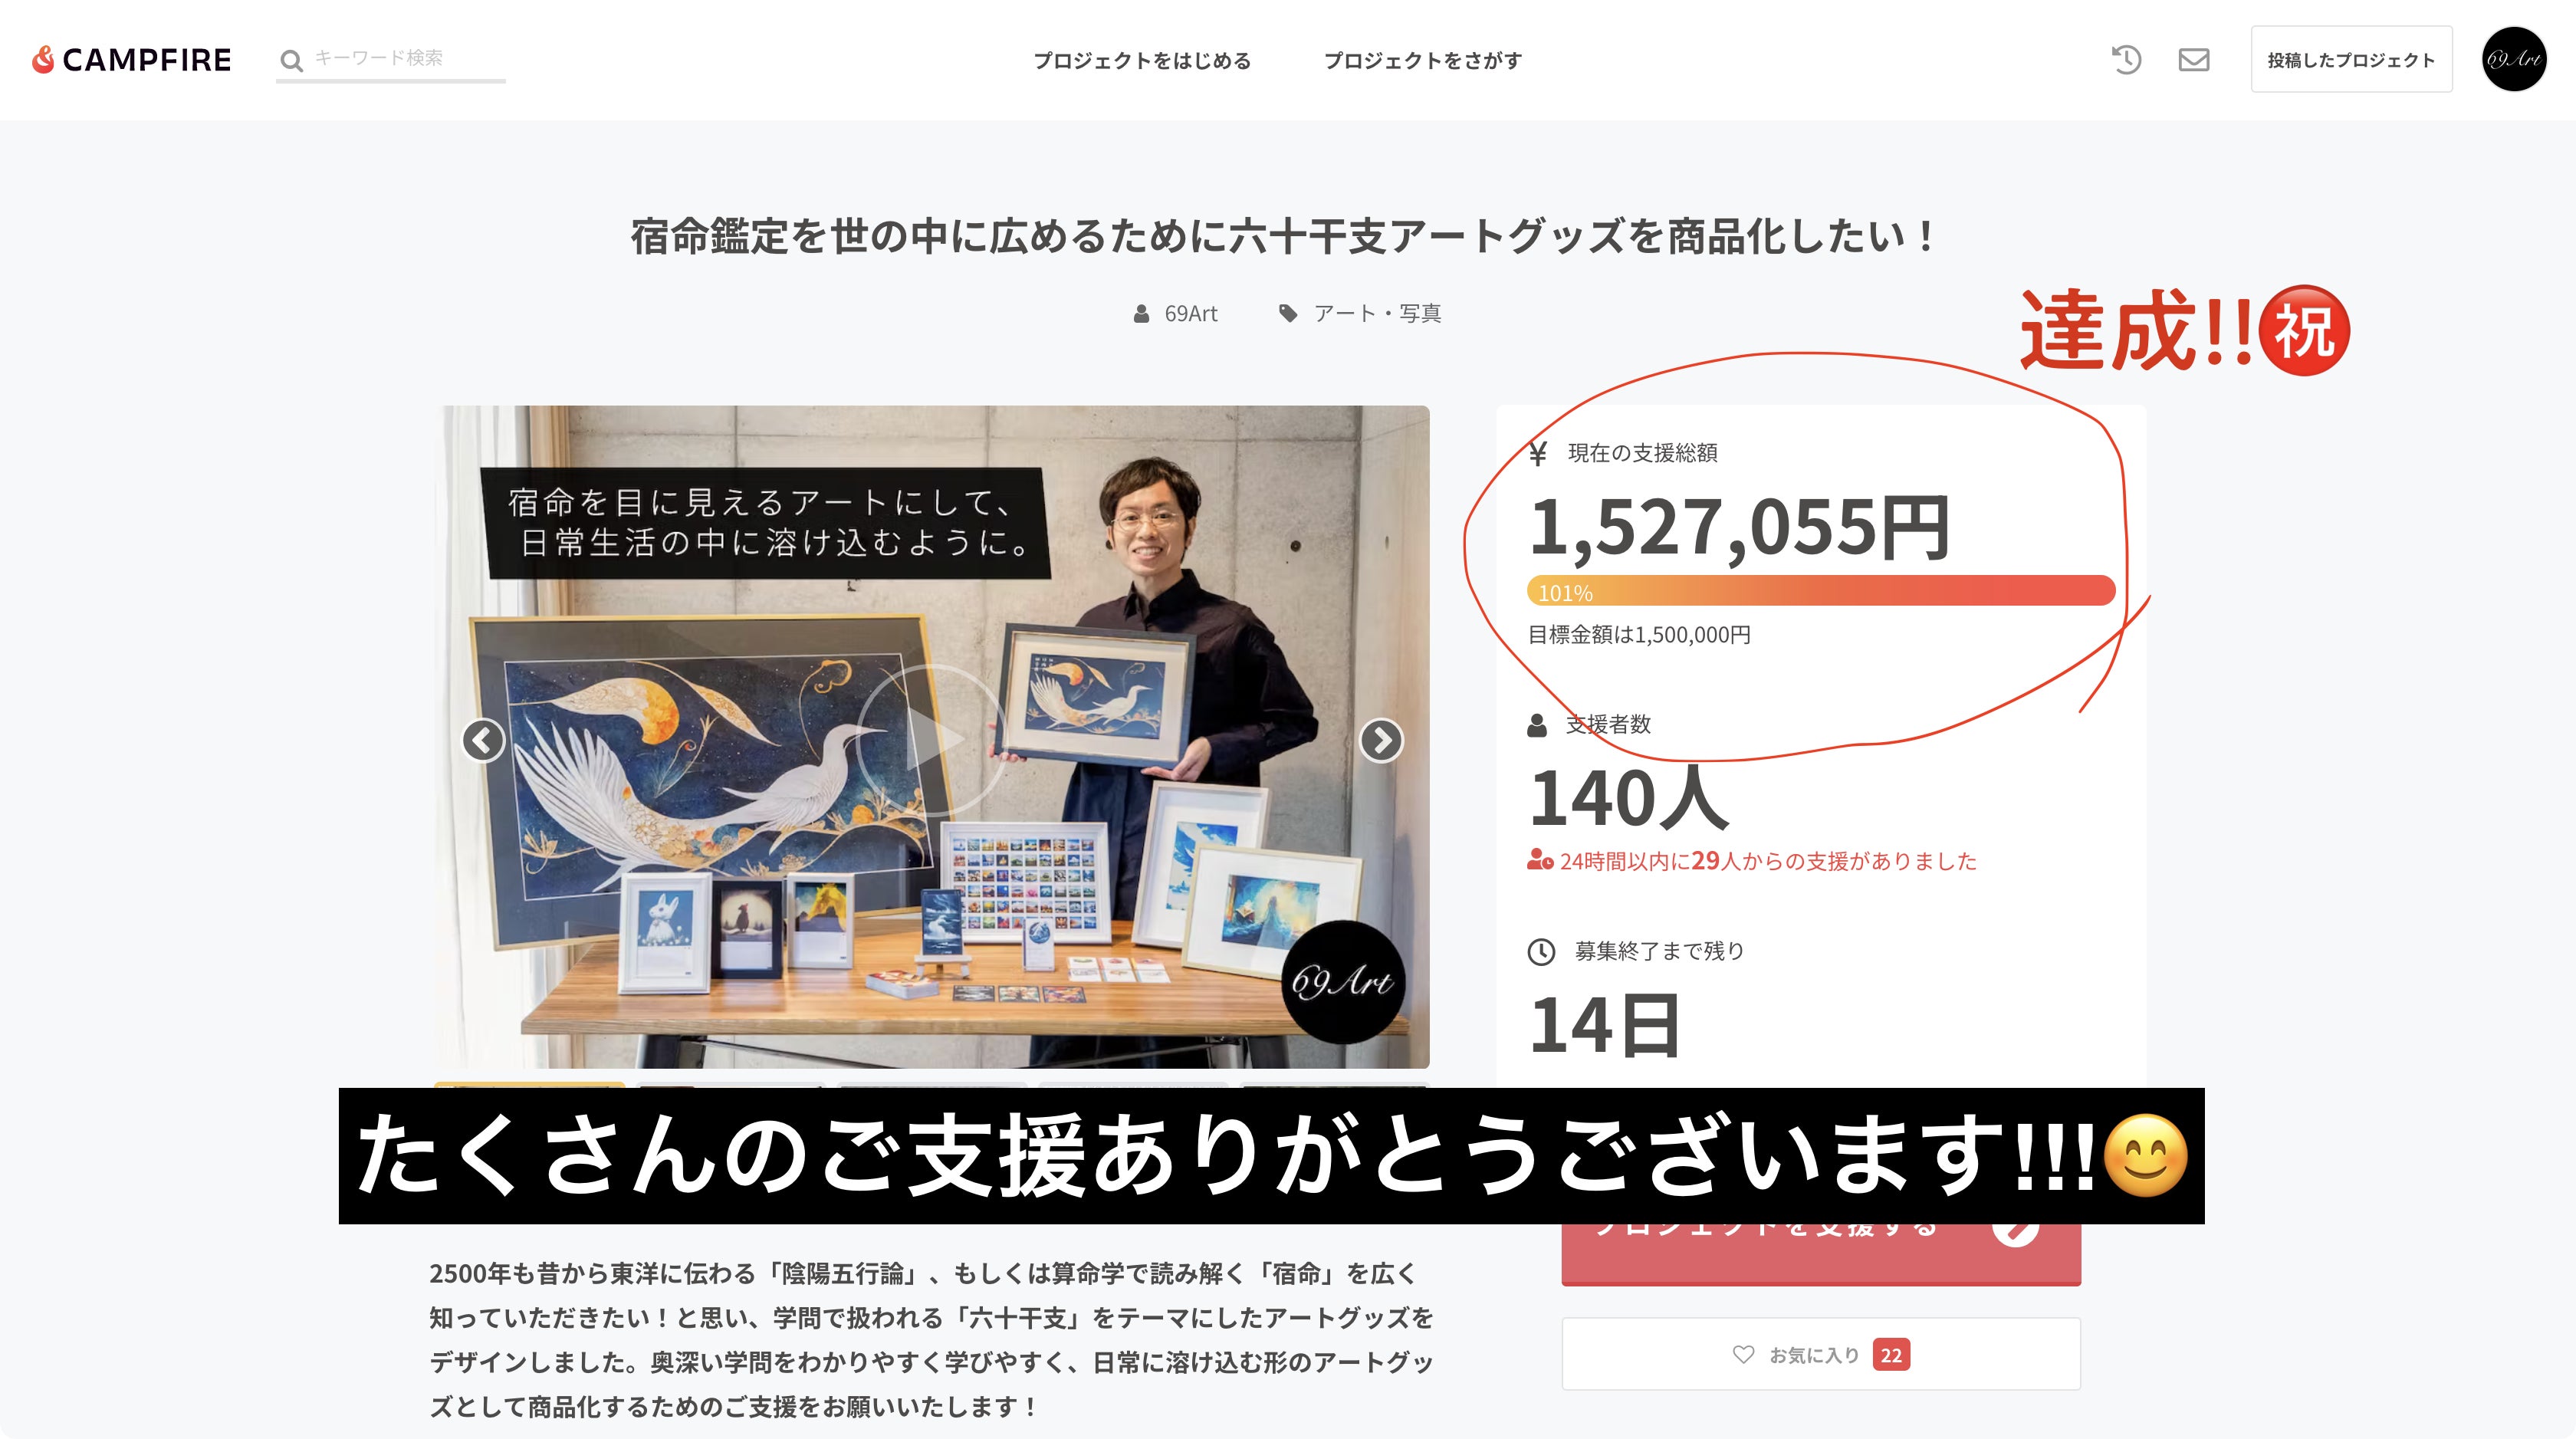2576x1439 pixels.
Task: Open the アート・写真 category tag
Action: pos(1360,314)
